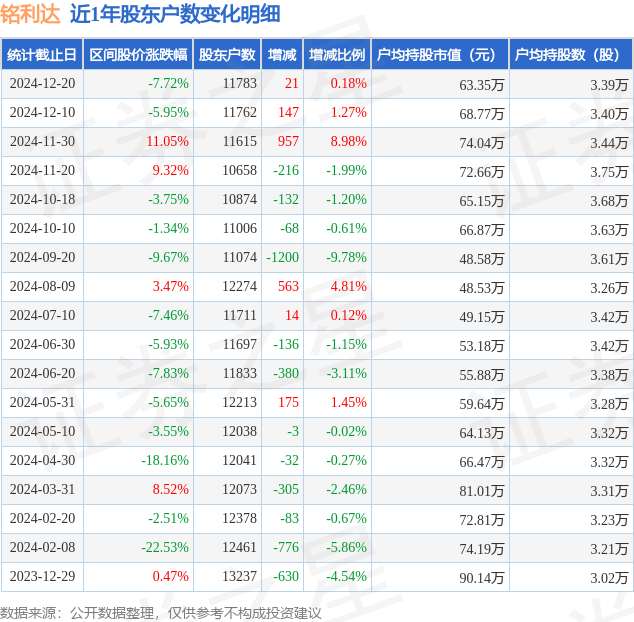The width and height of the screenshot is (634, 622).
Task: Click the date cell 2024-02-08
Action: [42, 548]
